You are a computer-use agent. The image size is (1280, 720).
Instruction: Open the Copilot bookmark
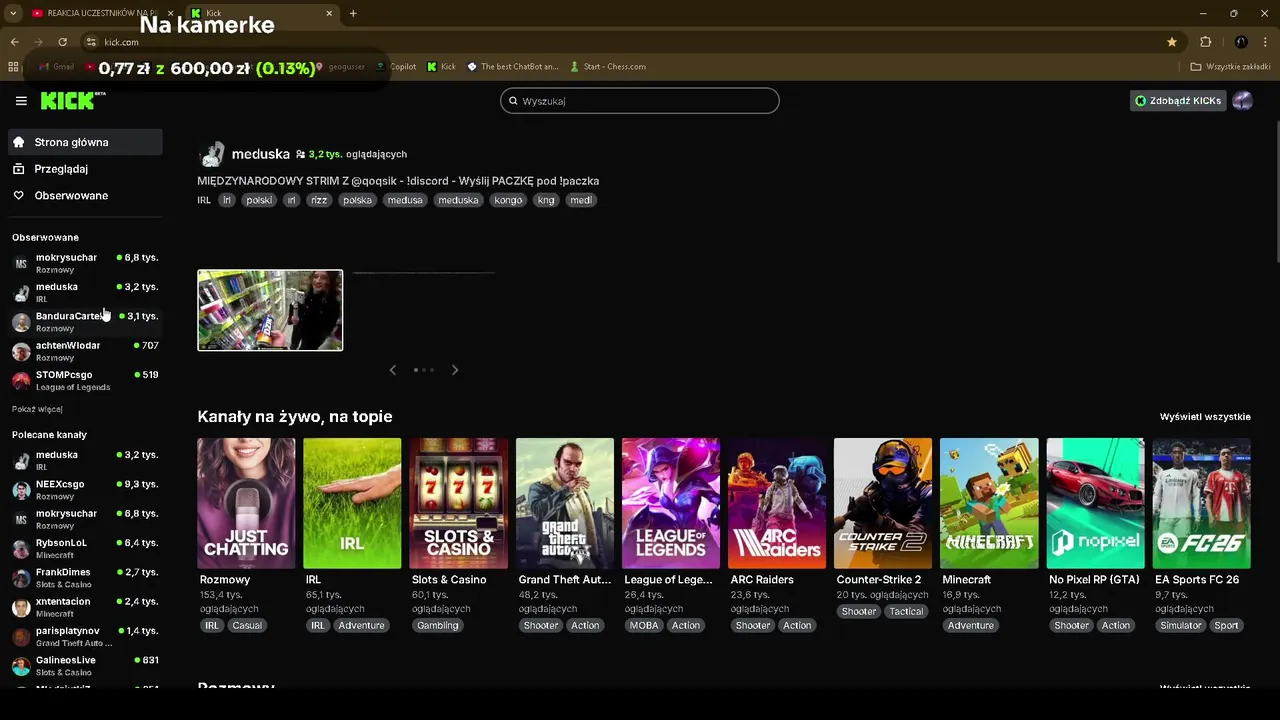coord(396,67)
